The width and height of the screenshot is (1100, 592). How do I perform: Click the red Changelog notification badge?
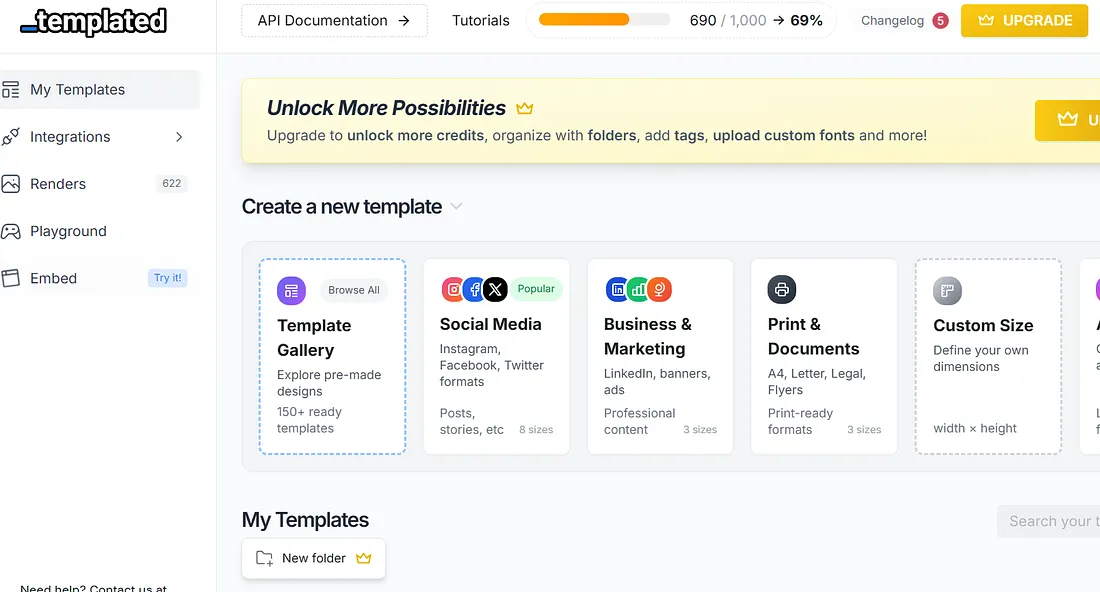click(941, 20)
